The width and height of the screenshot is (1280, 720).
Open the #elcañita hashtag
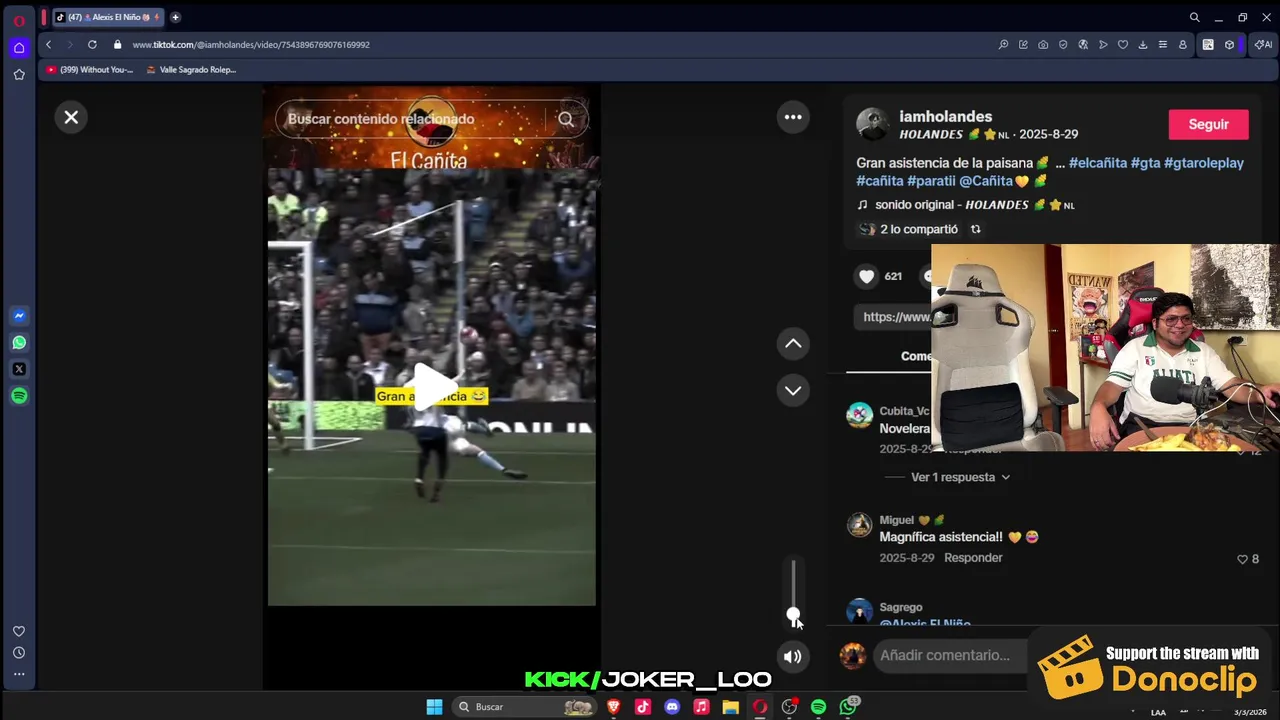tap(1098, 163)
